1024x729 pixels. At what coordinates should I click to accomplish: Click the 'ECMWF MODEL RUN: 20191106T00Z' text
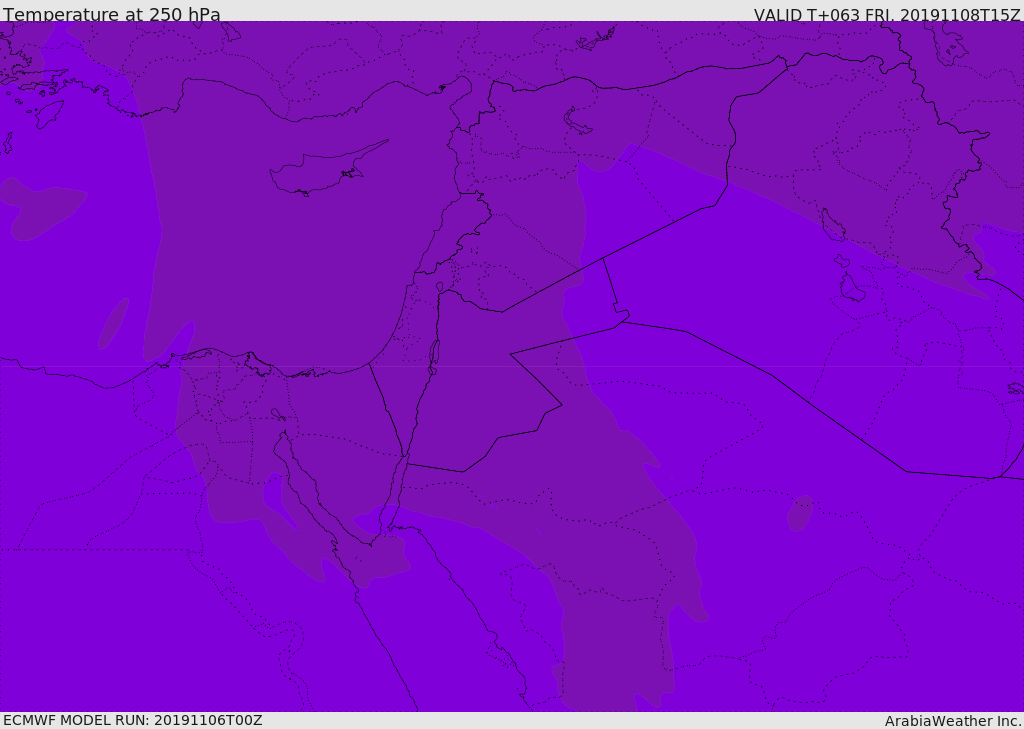(x=133, y=720)
